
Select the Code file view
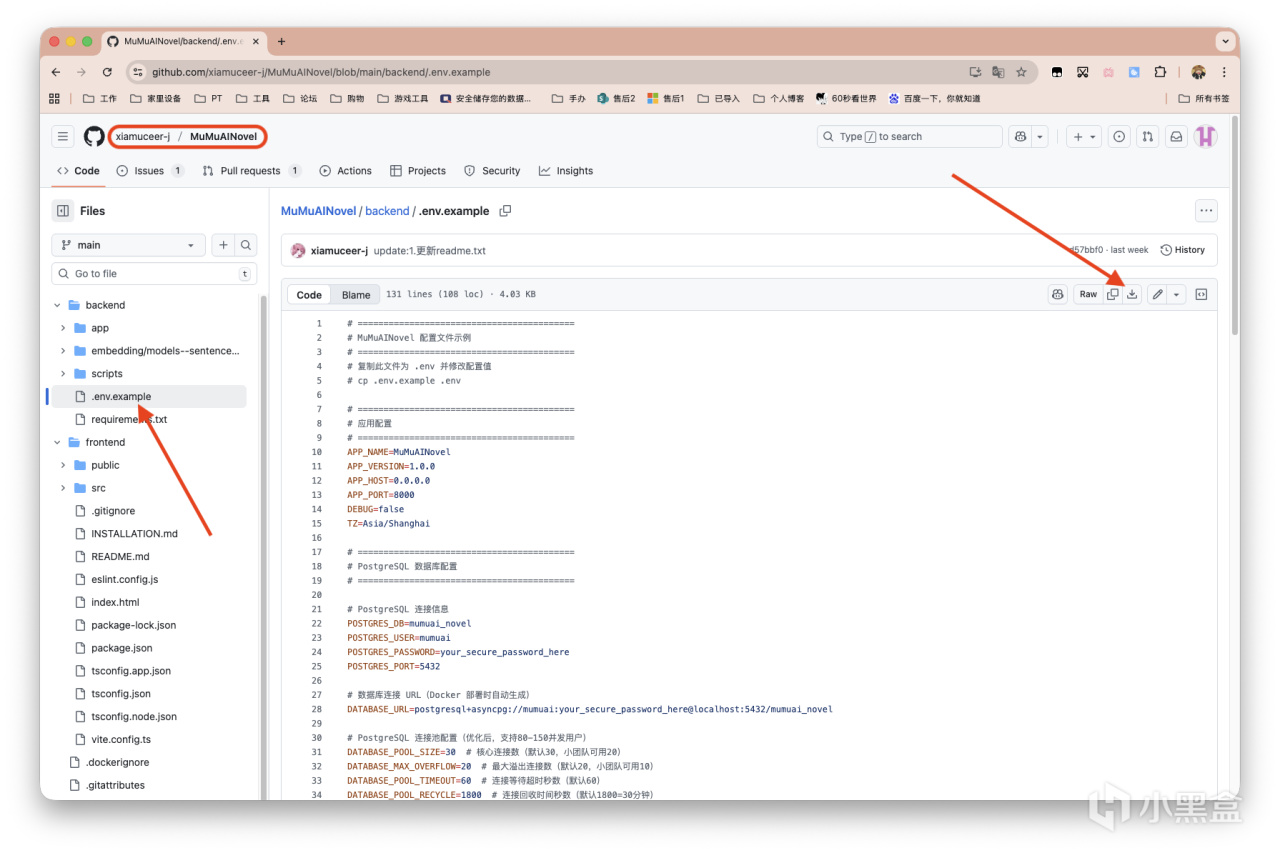[309, 295]
